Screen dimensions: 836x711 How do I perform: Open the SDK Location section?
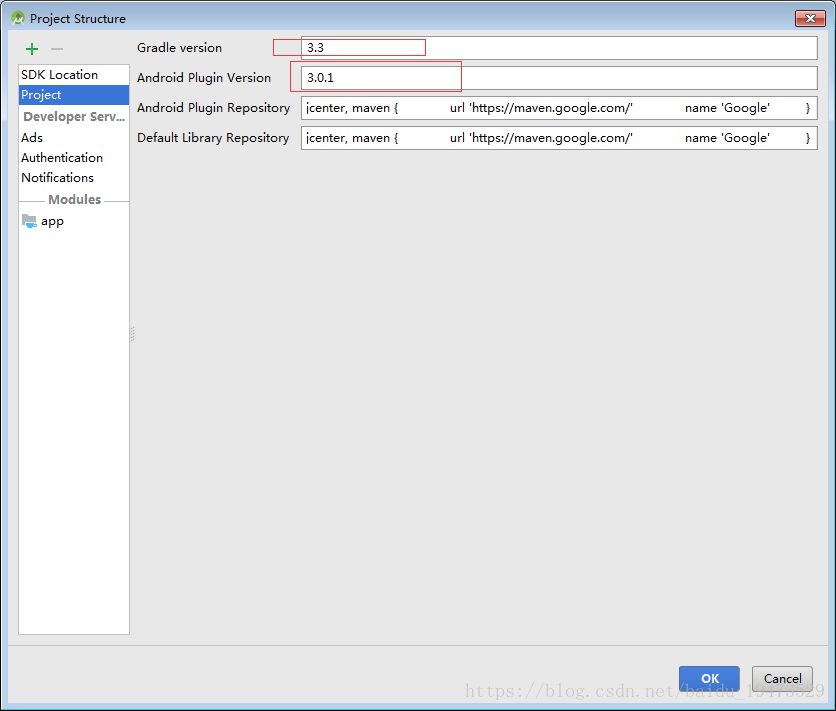pyautogui.click(x=60, y=75)
